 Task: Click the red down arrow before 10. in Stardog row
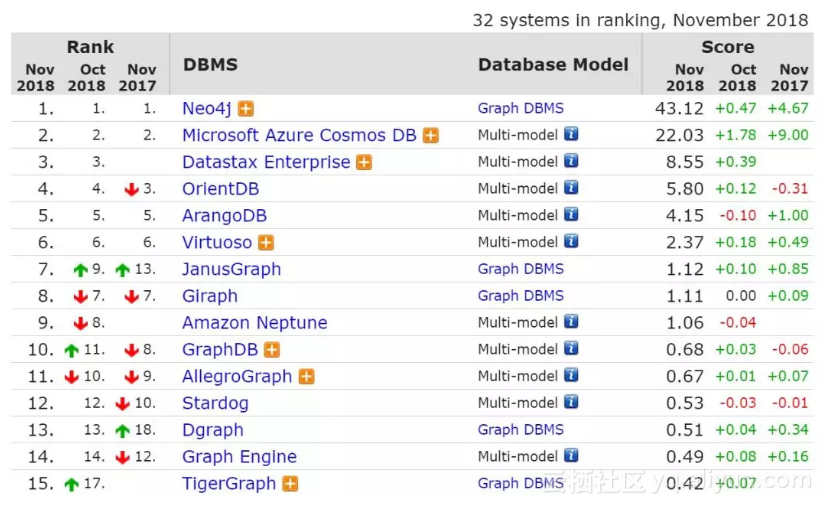pos(122,404)
